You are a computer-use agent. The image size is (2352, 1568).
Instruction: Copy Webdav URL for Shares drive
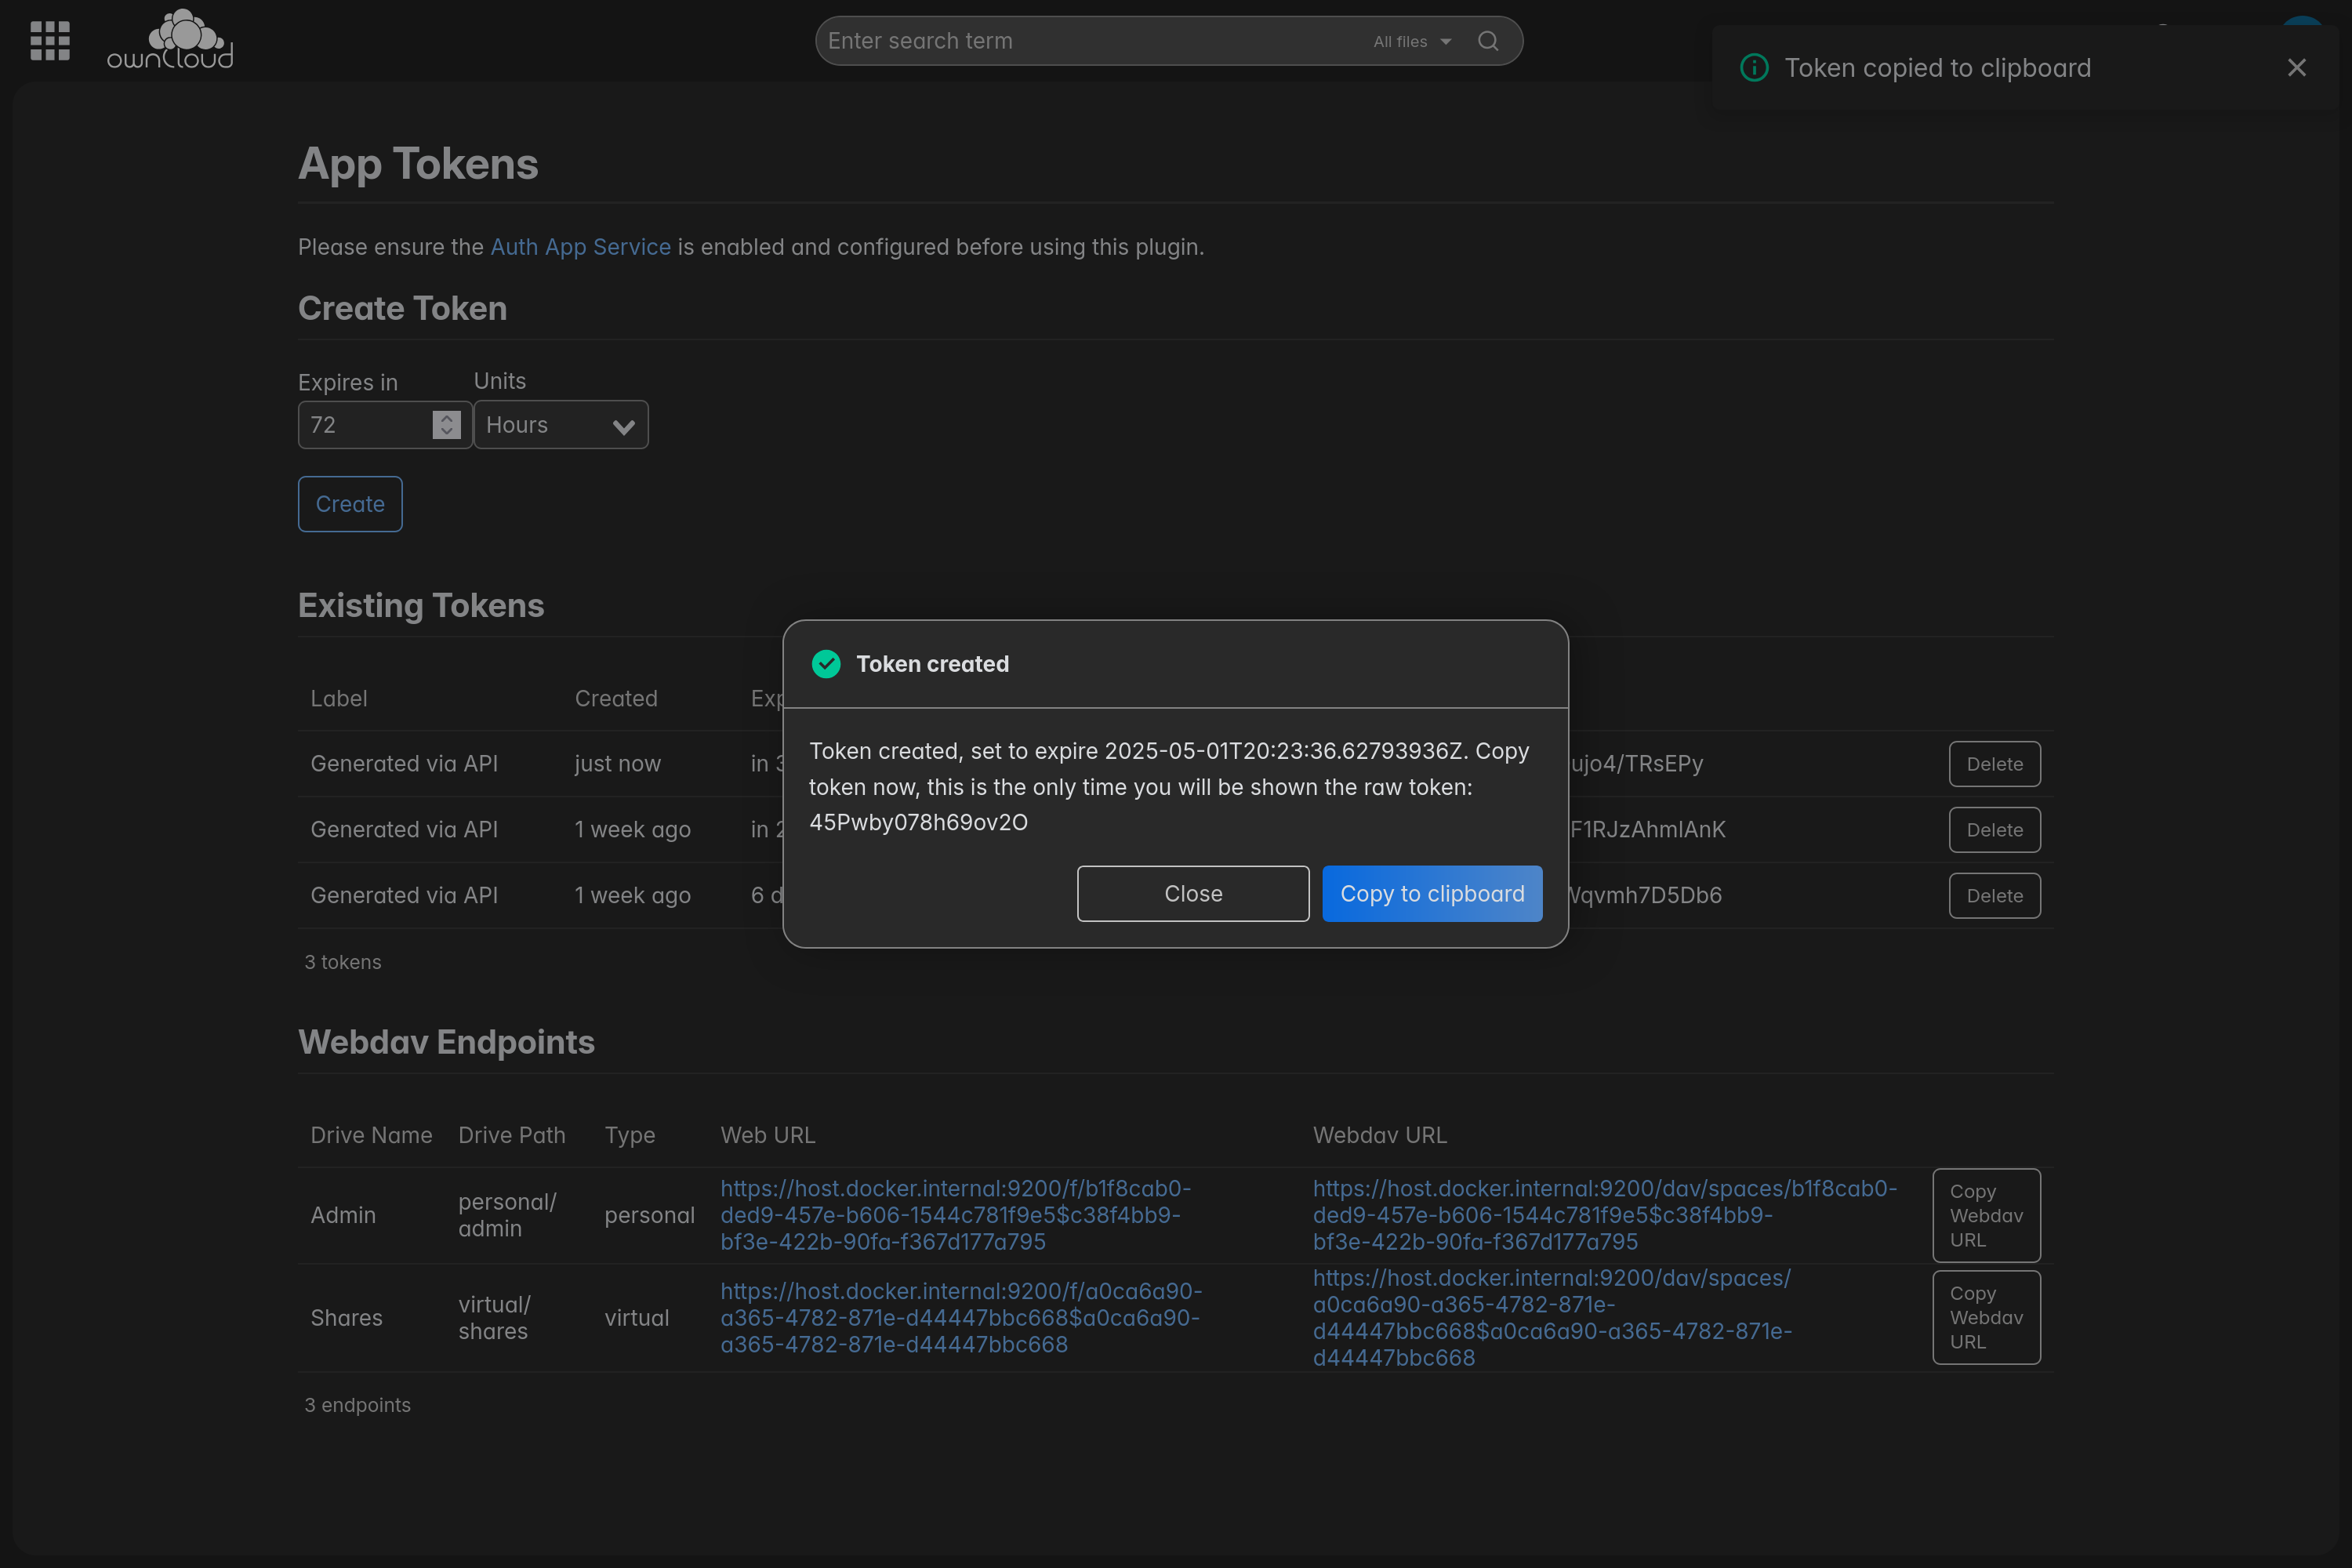tap(1987, 1318)
